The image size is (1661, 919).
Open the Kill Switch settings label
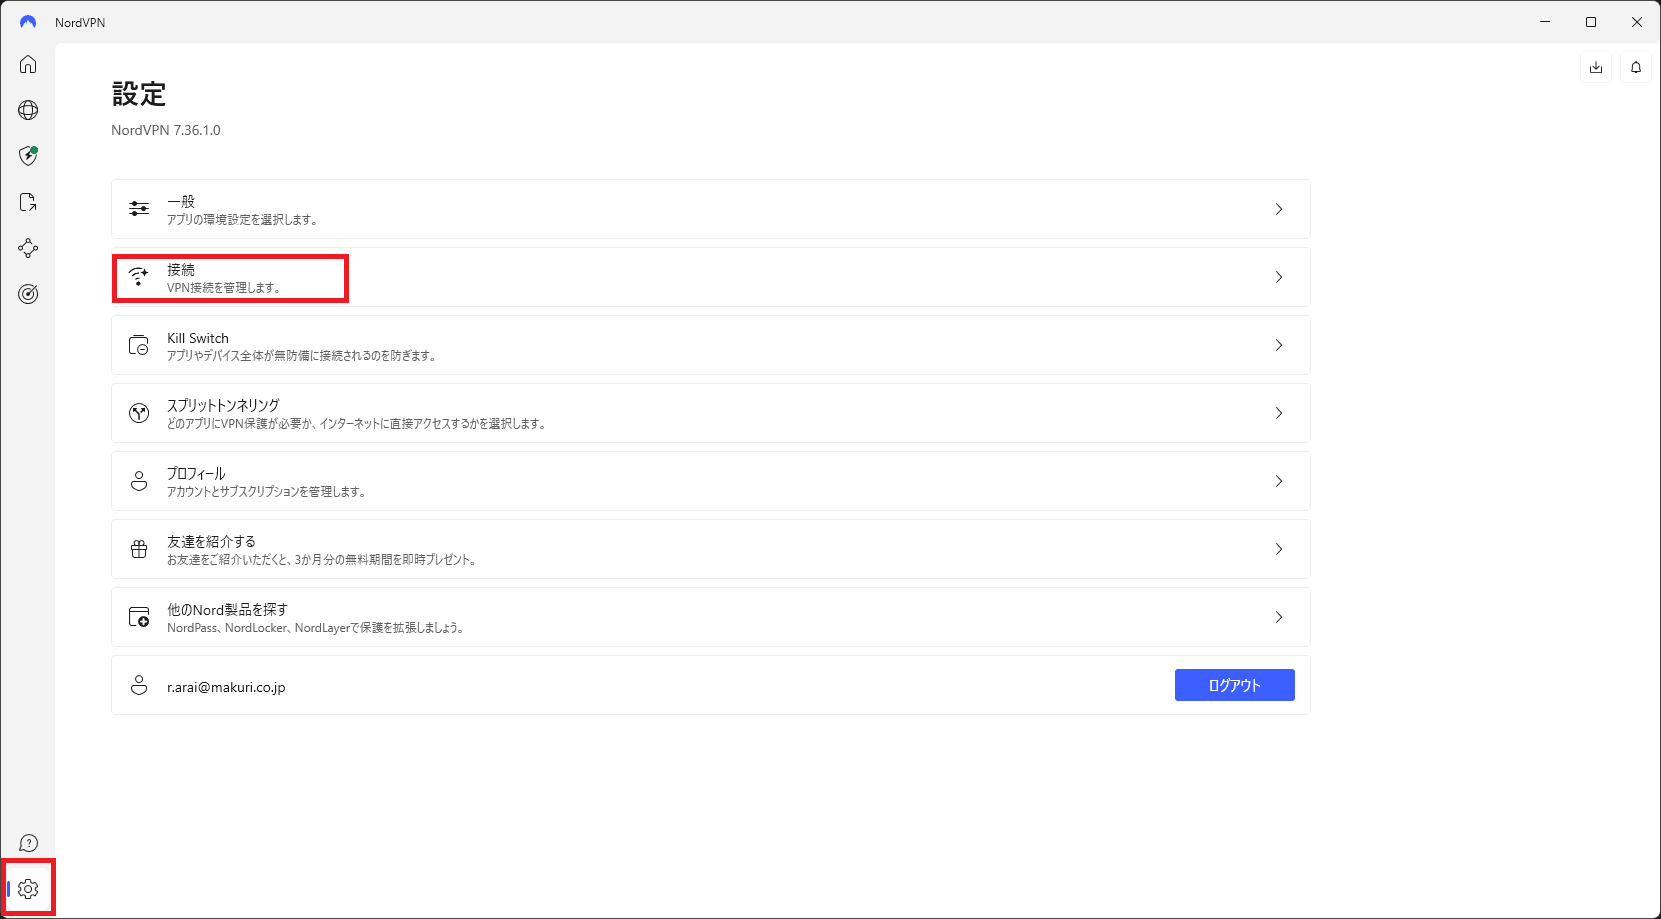(198, 338)
